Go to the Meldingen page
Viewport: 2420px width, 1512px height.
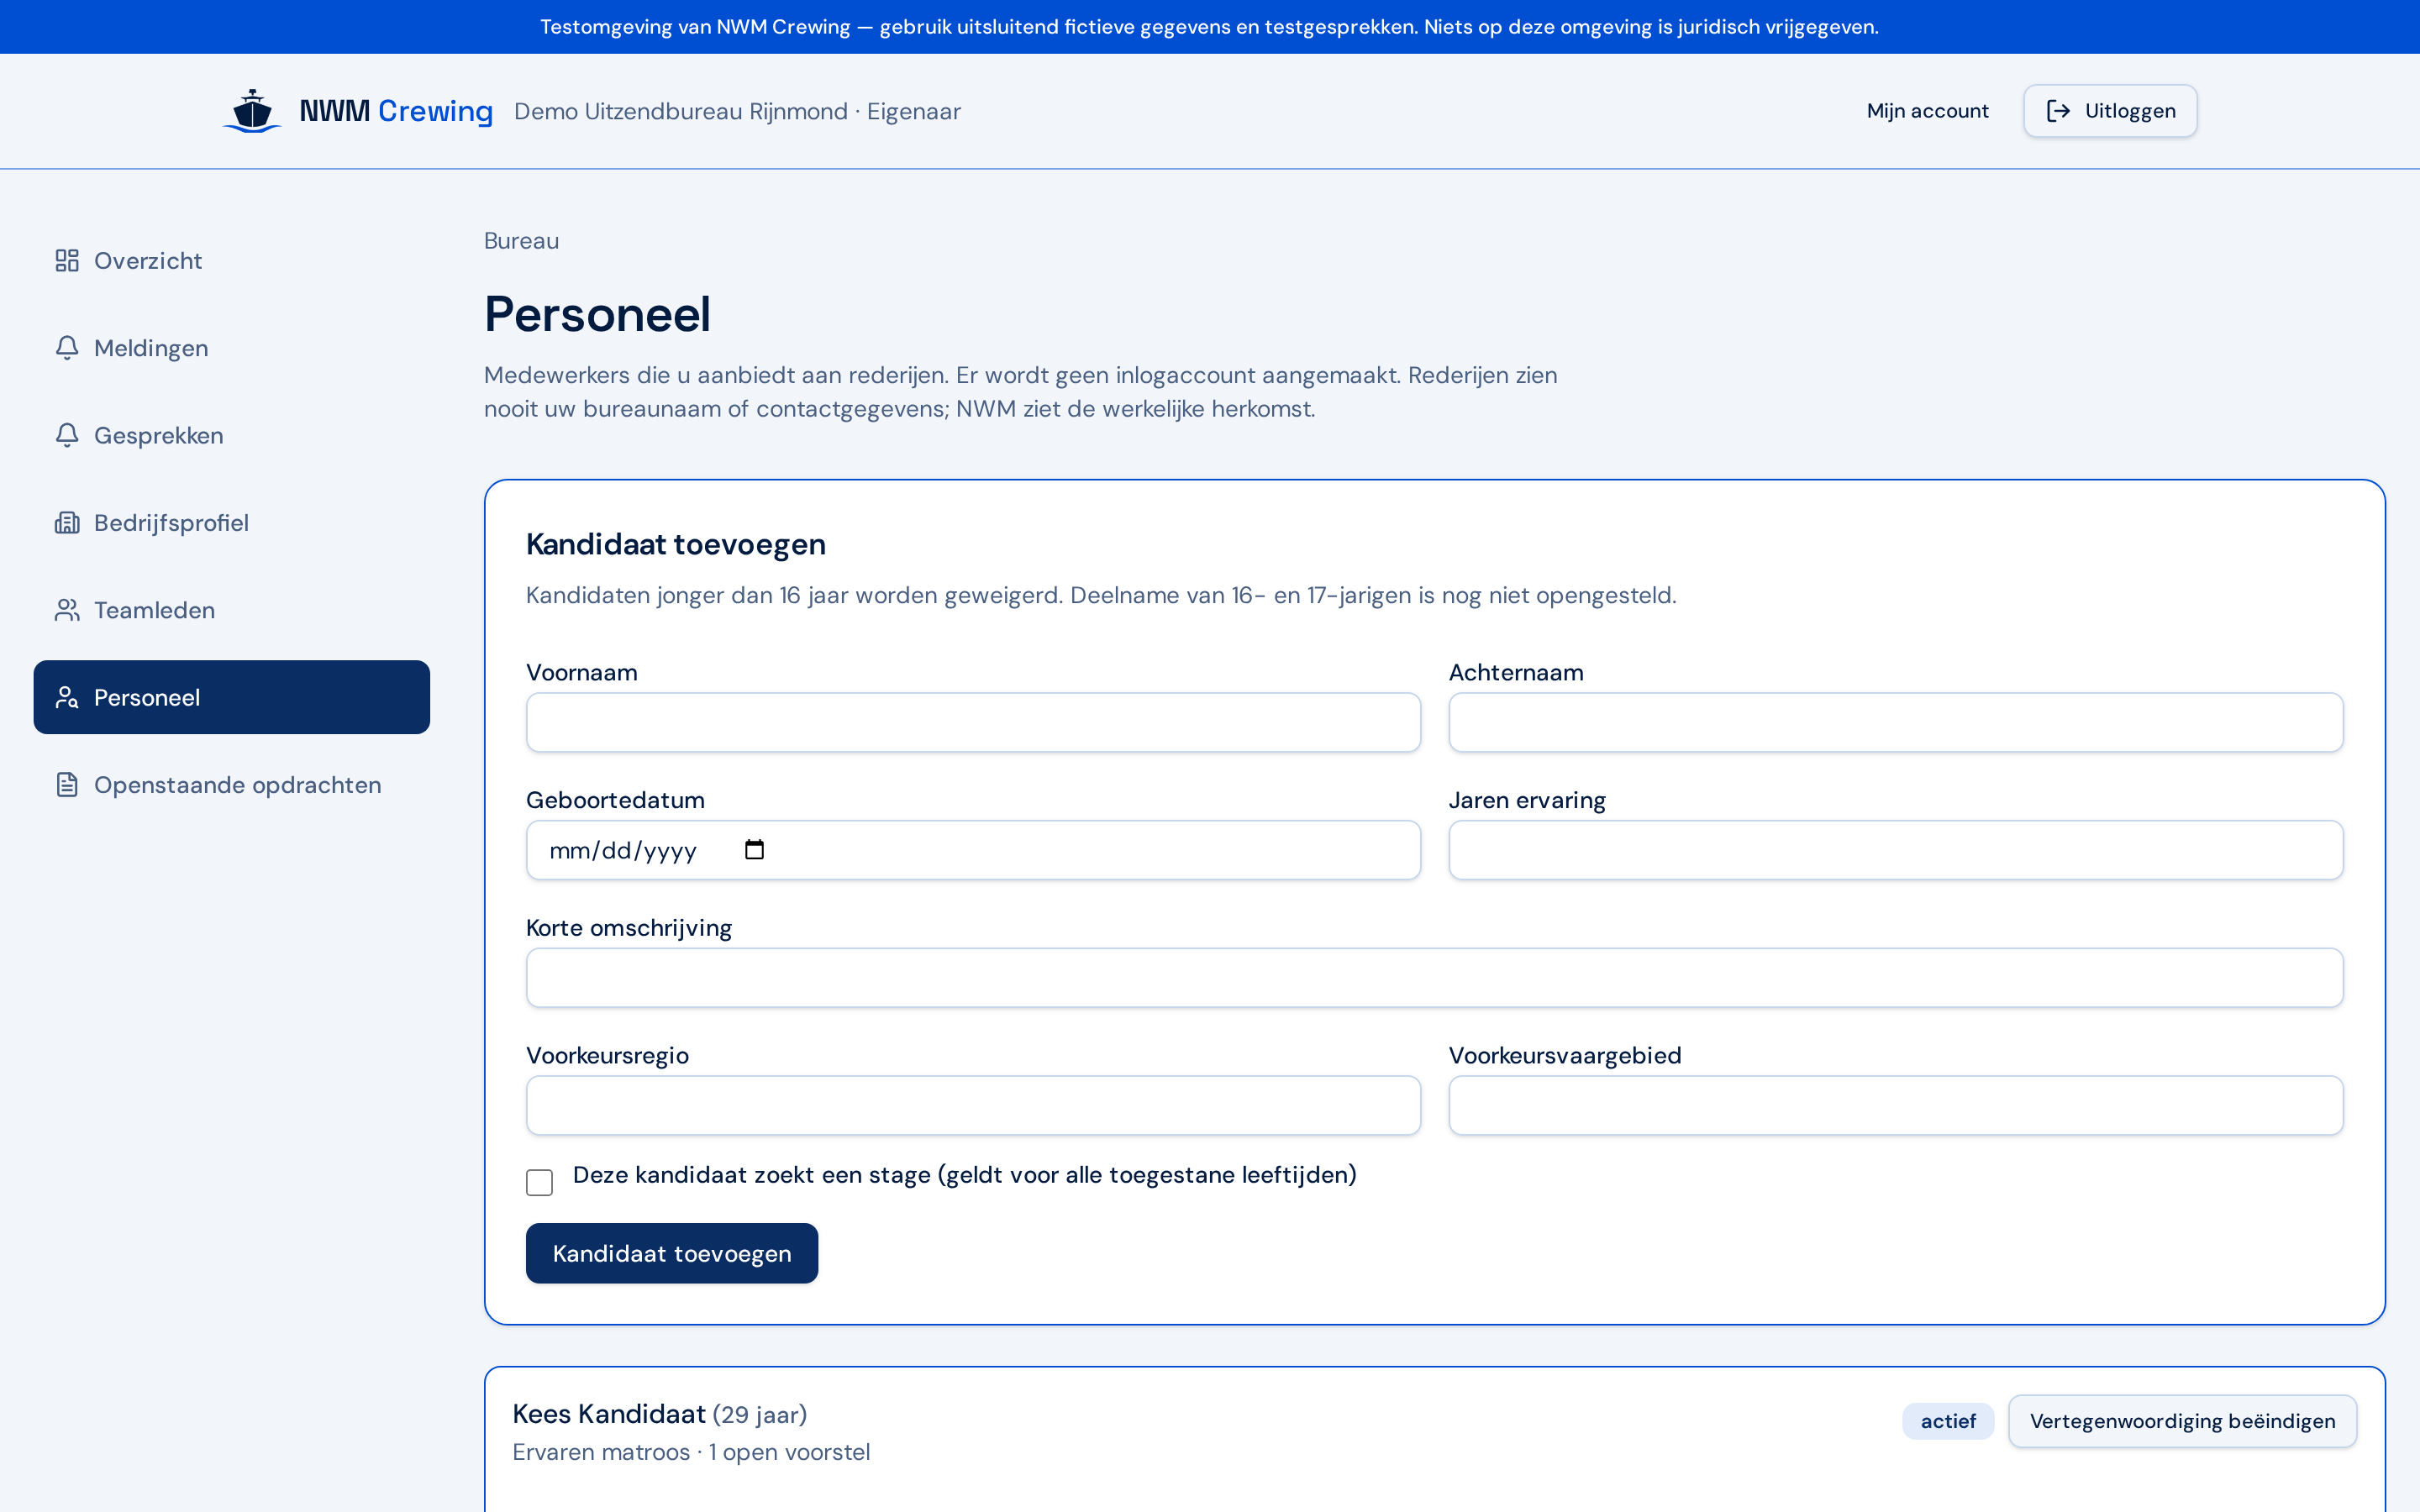[232, 348]
